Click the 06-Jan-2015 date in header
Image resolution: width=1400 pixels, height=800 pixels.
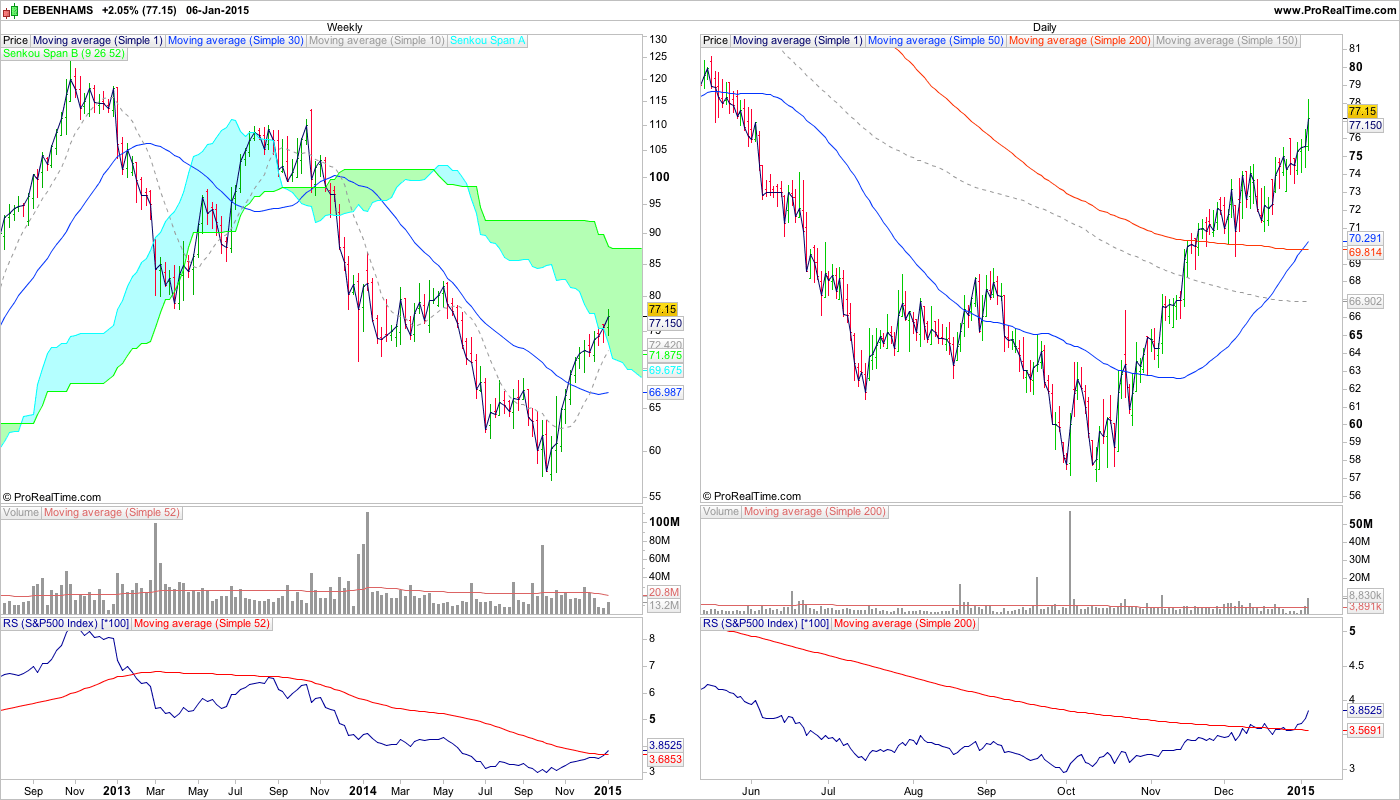coord(216,10)
